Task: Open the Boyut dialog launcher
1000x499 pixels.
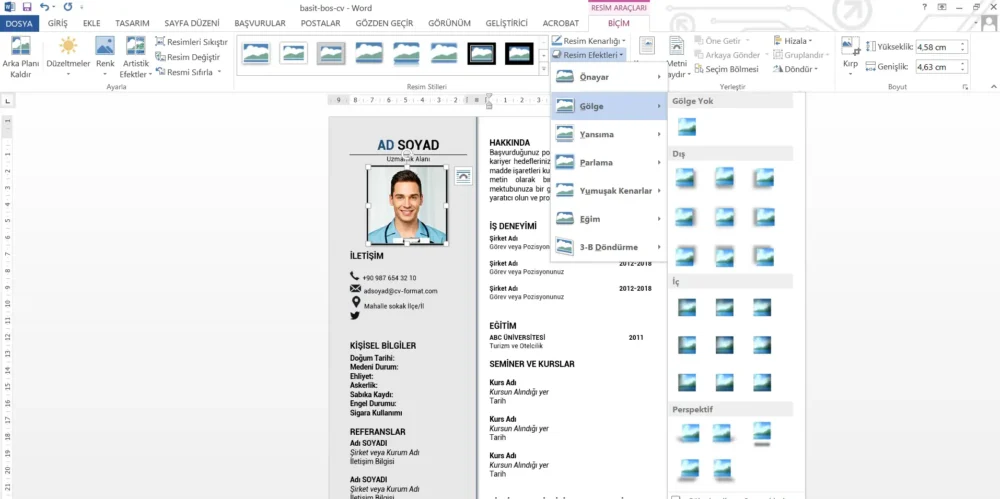Action: coord(966,87)
